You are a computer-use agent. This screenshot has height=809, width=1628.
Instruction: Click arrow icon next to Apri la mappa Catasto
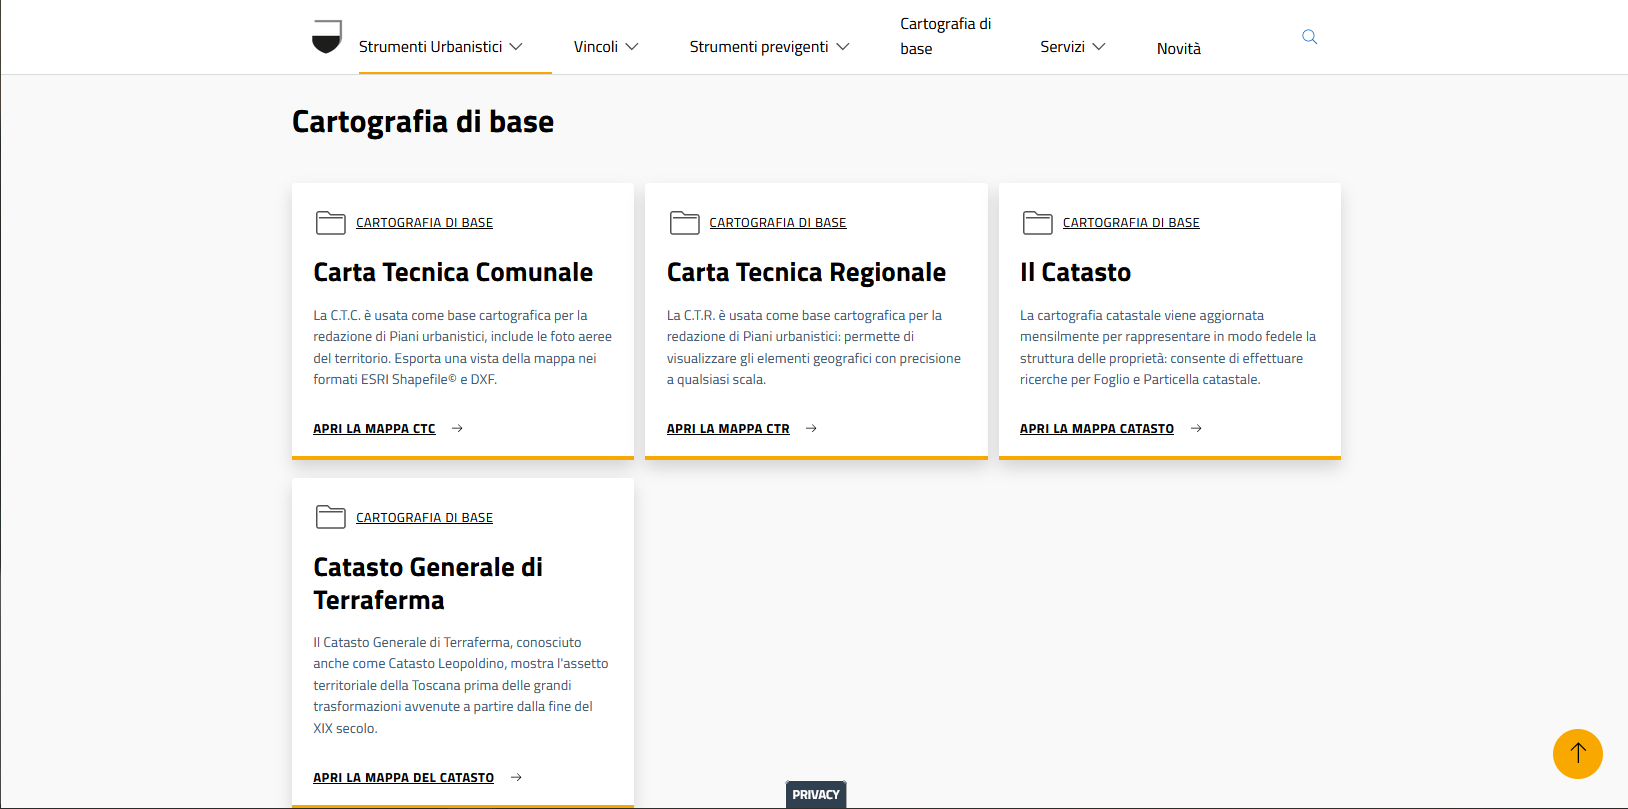(1196, 428)
